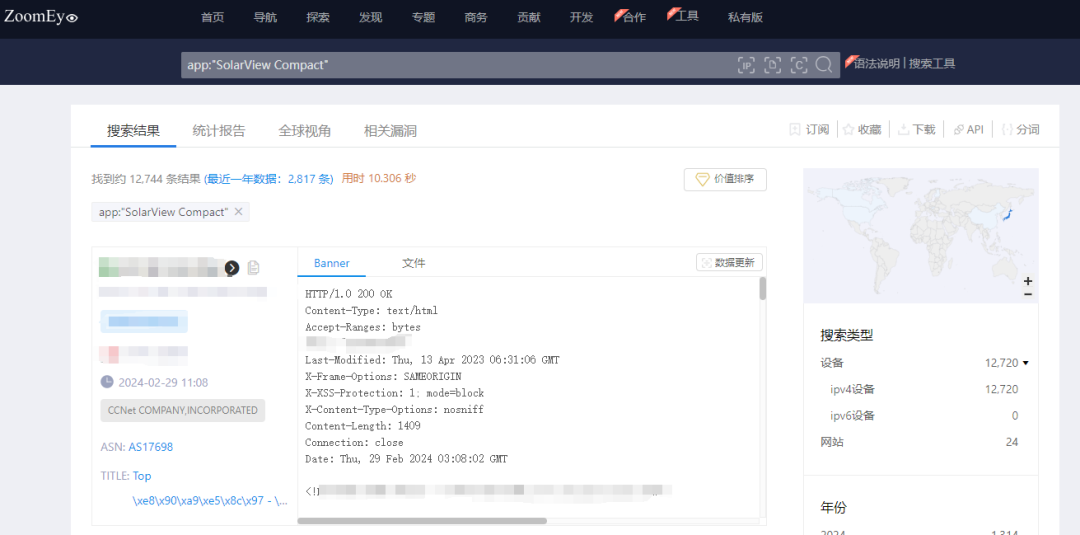Select the 文件 tab
This screenshot has width=1080, height=535.
tap(413, 263)
